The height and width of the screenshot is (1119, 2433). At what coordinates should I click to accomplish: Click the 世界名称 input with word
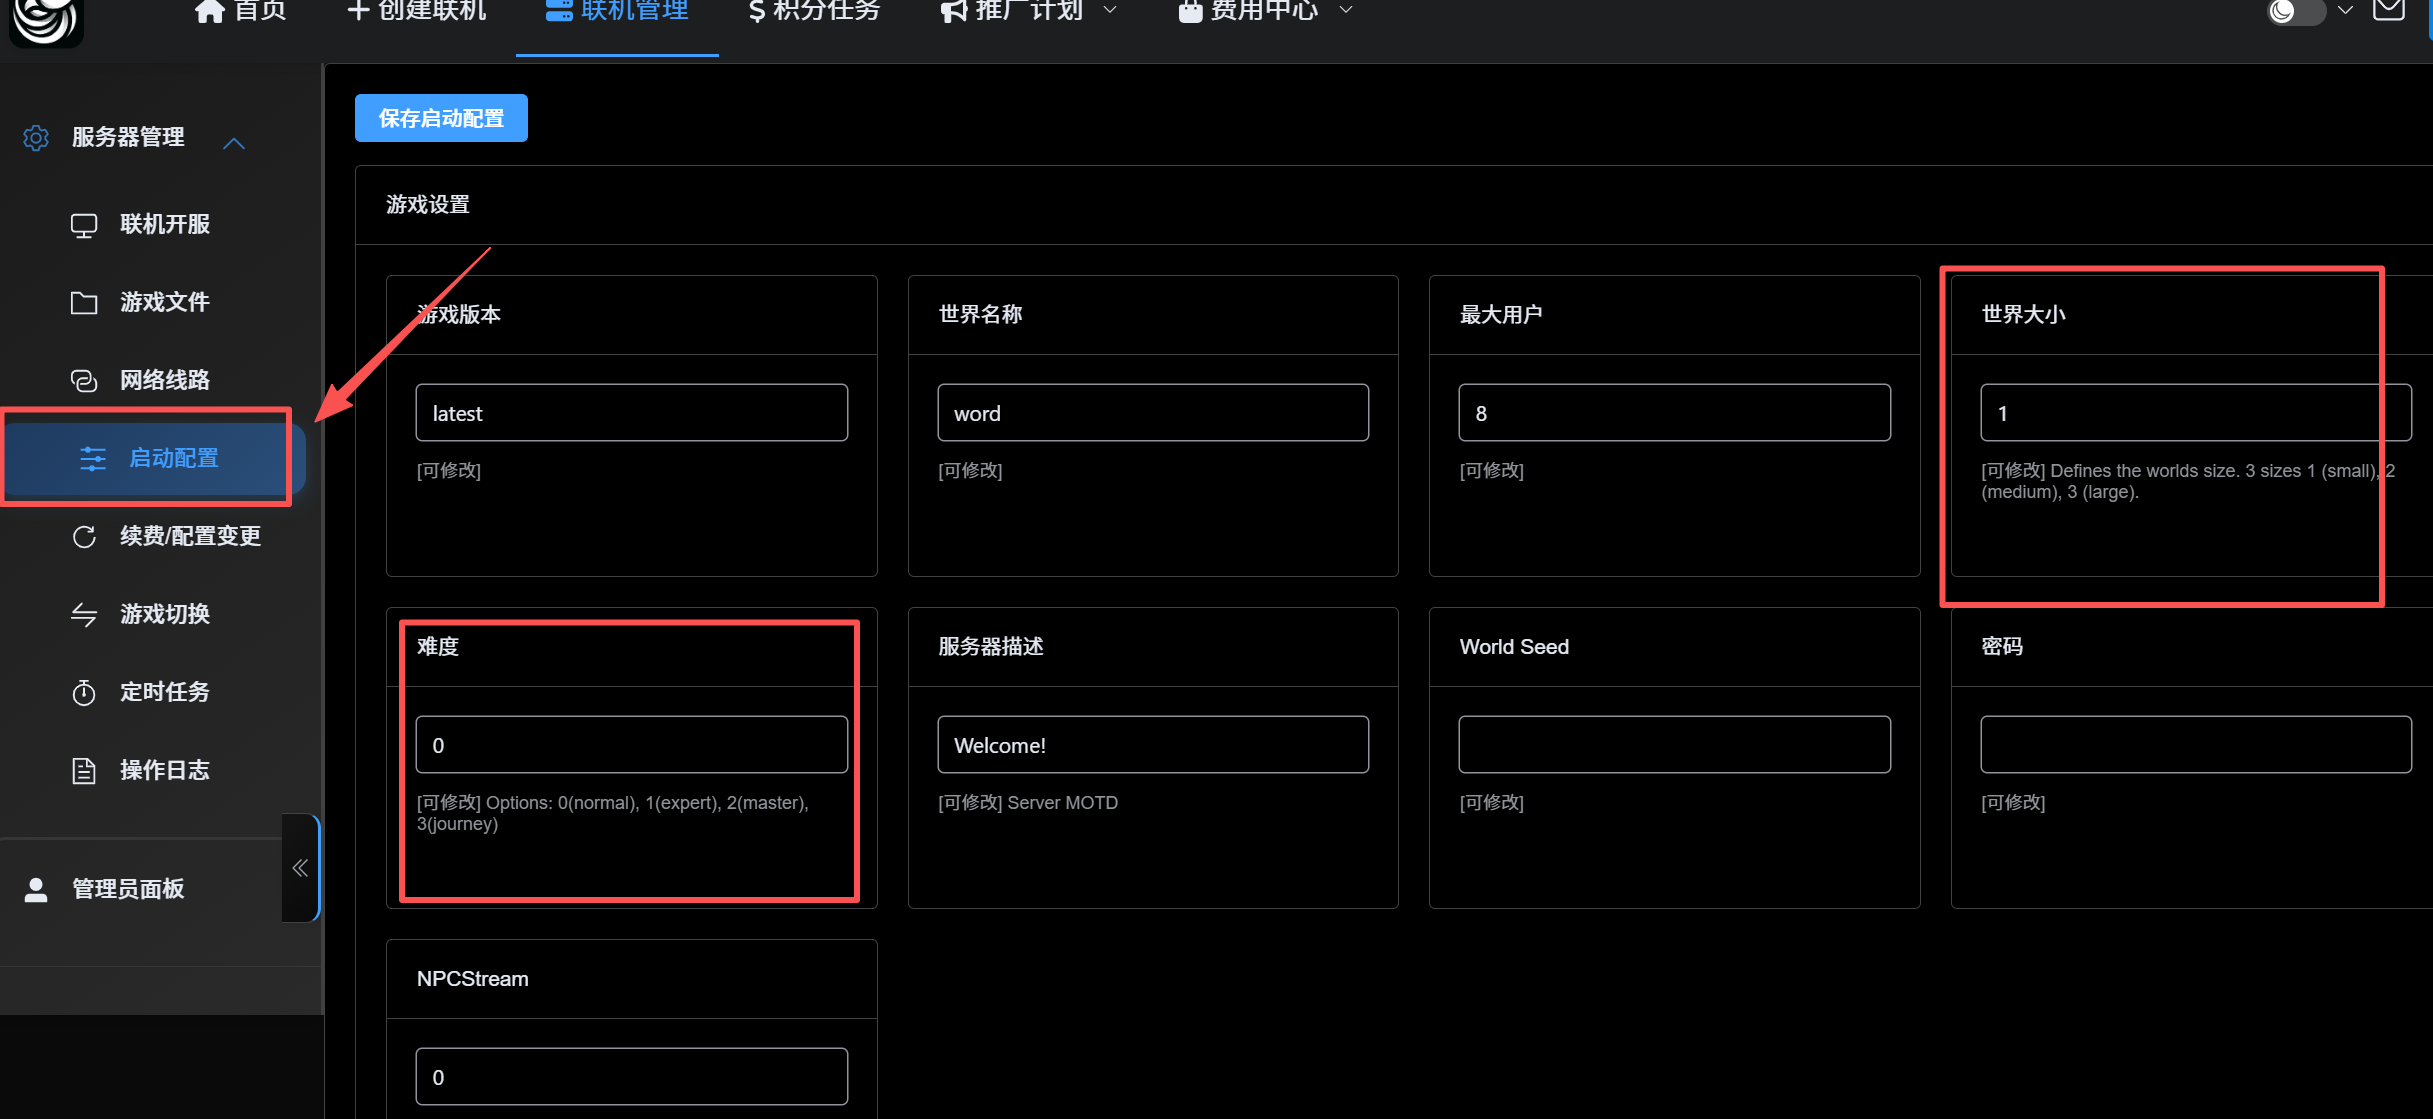coord(1152,413)
